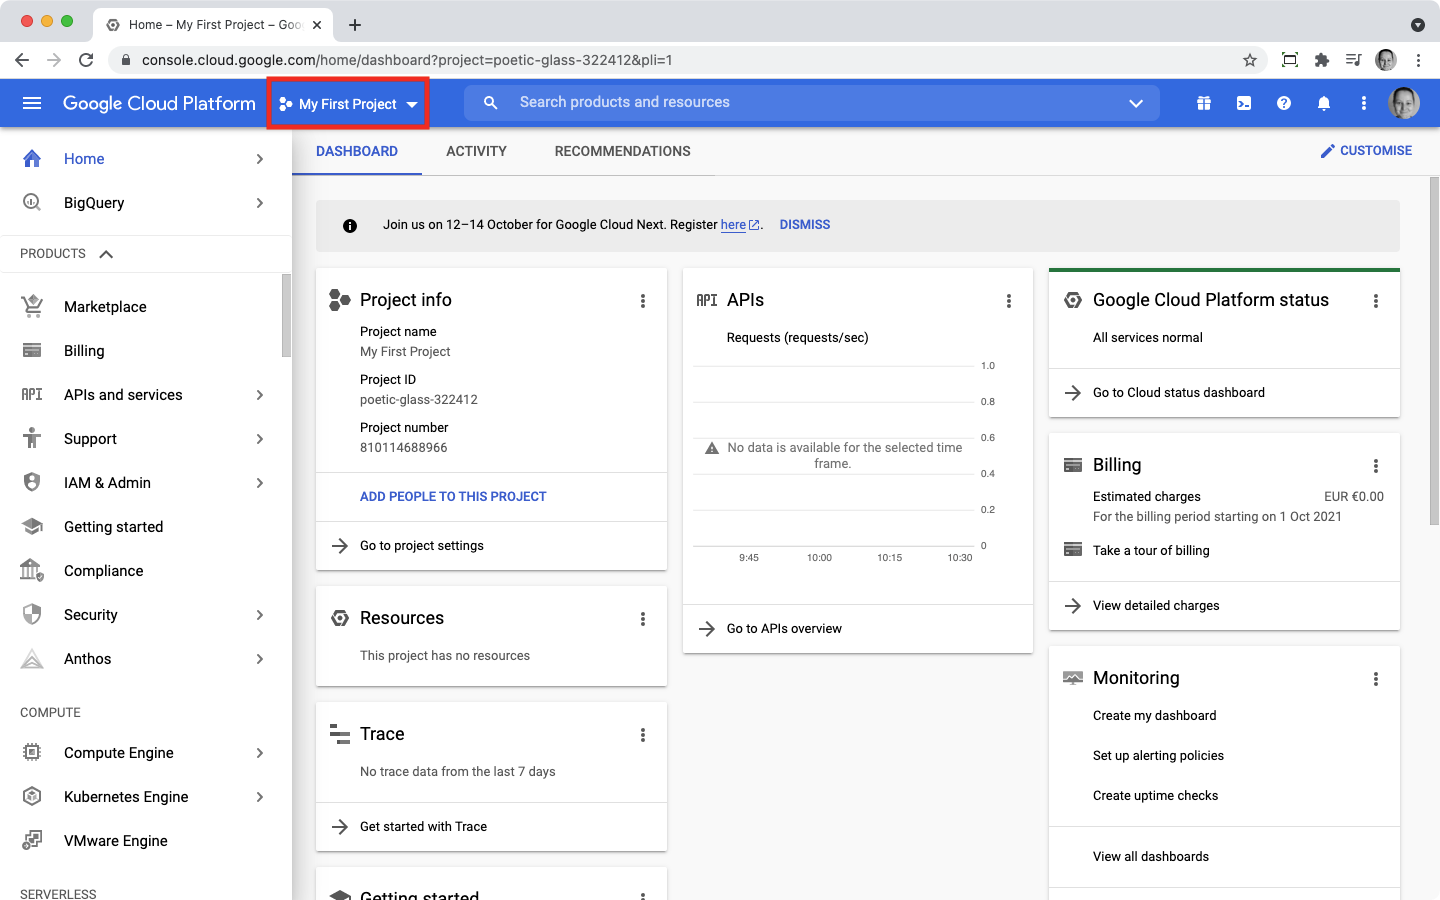Click the Support person icon
The width and height of the screenshot is (1440, 900).
point(32,438)
